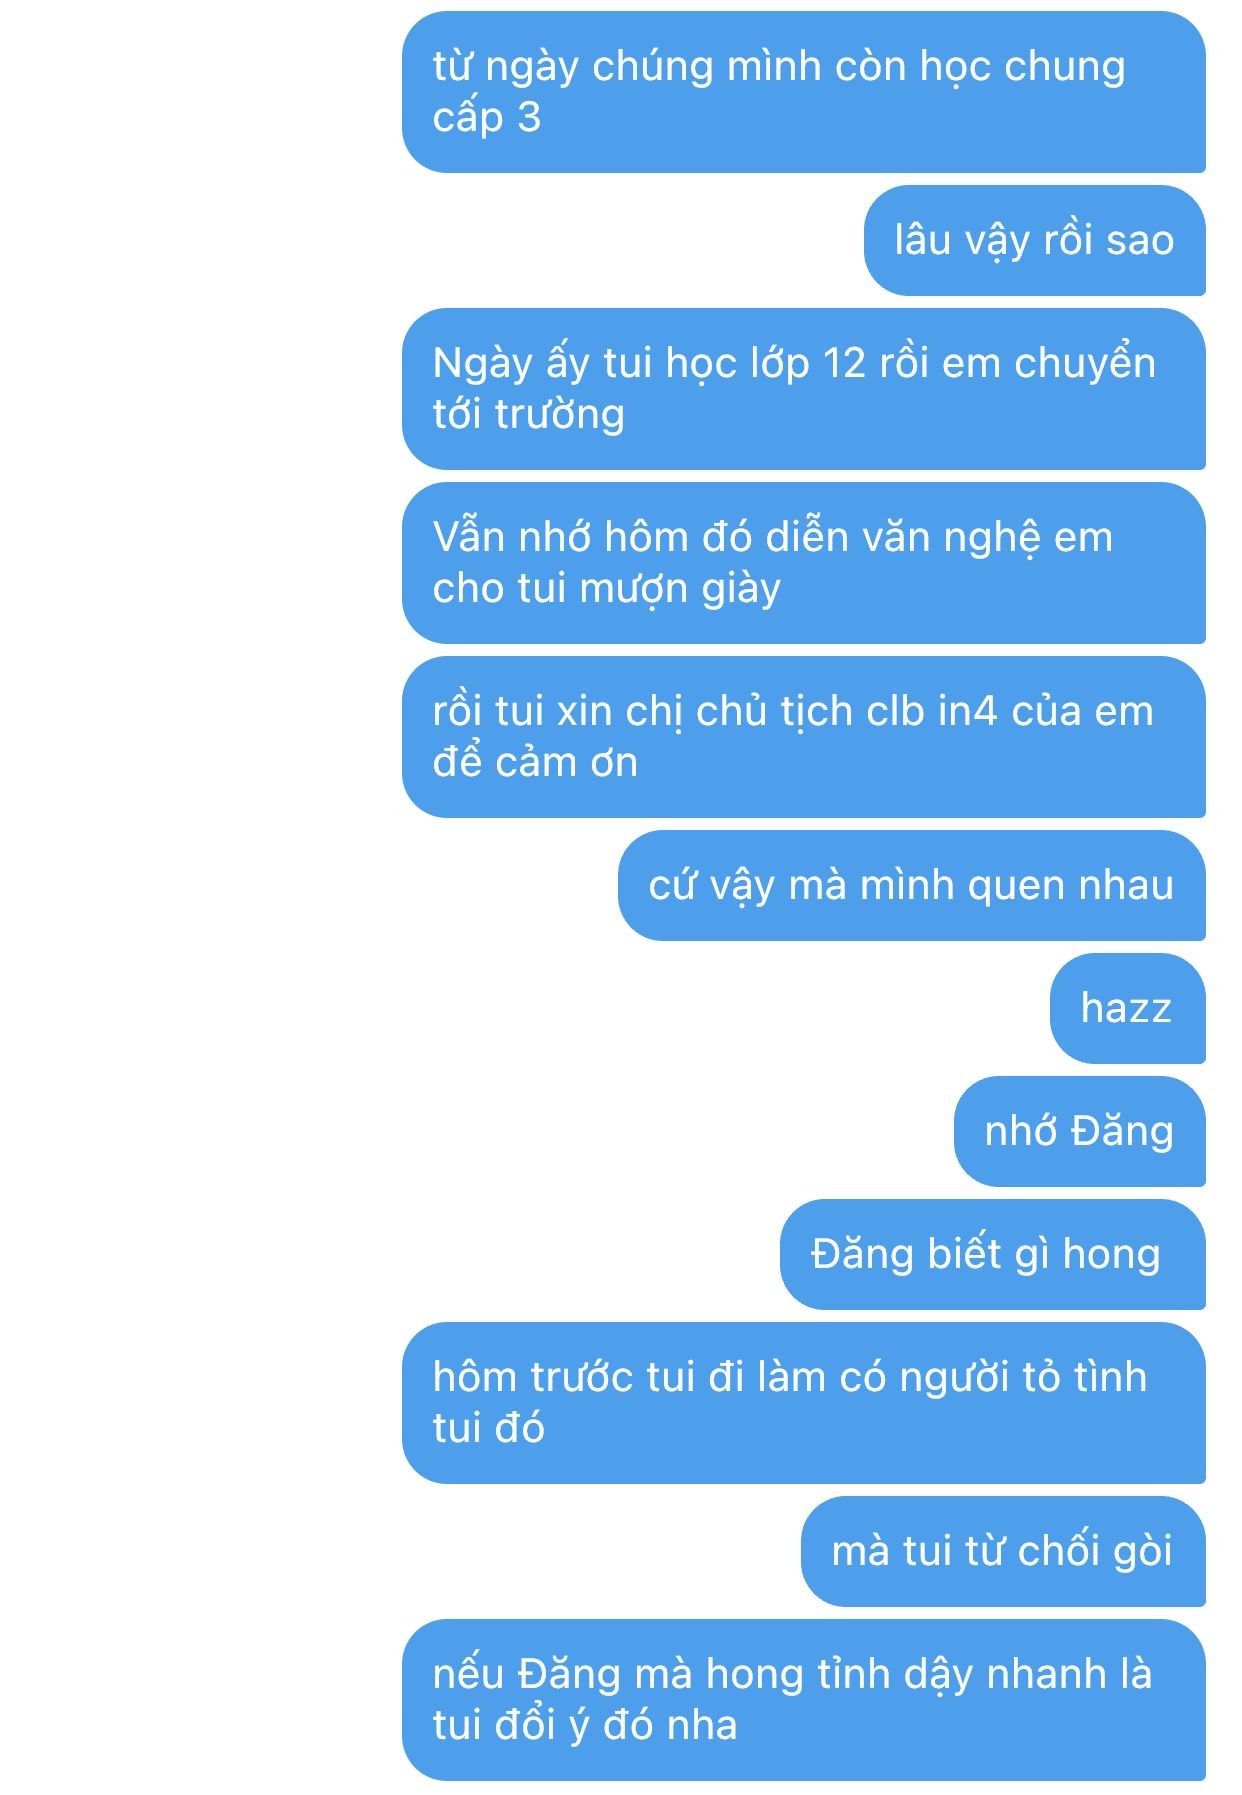
Task: Click the word 'hong' in 'Đăng biết gì hong'
Action: point(1111,1254)
